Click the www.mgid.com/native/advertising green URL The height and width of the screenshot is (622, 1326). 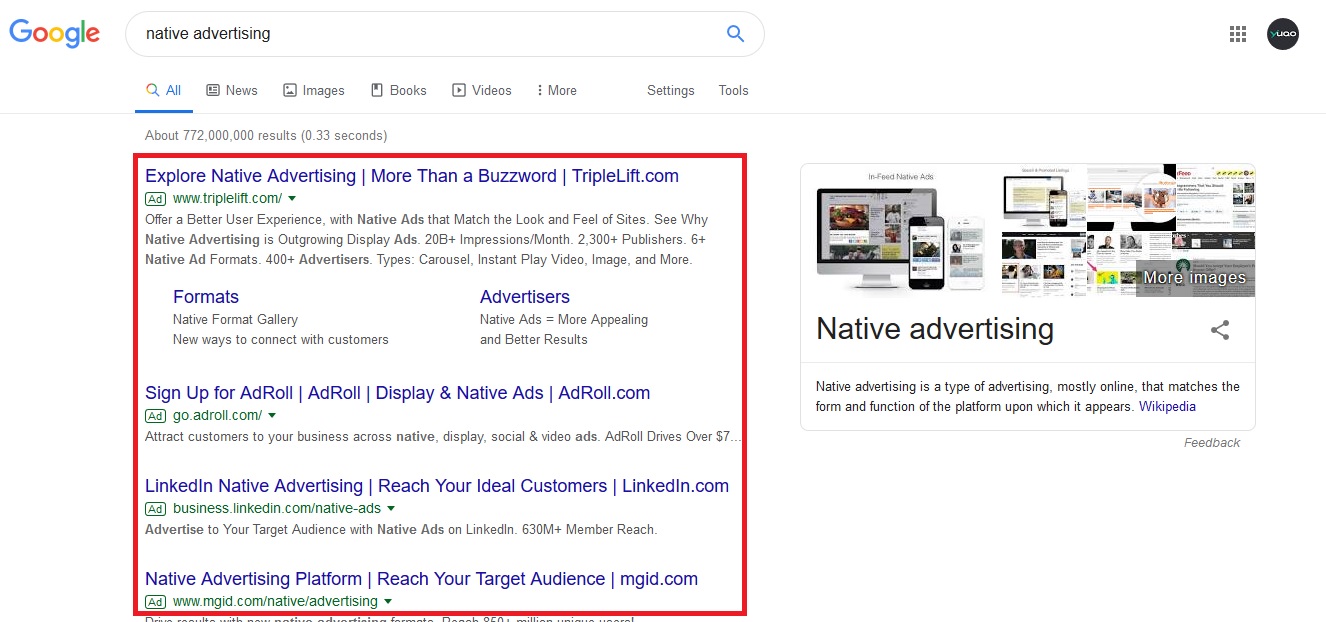(x=275, y=602)
